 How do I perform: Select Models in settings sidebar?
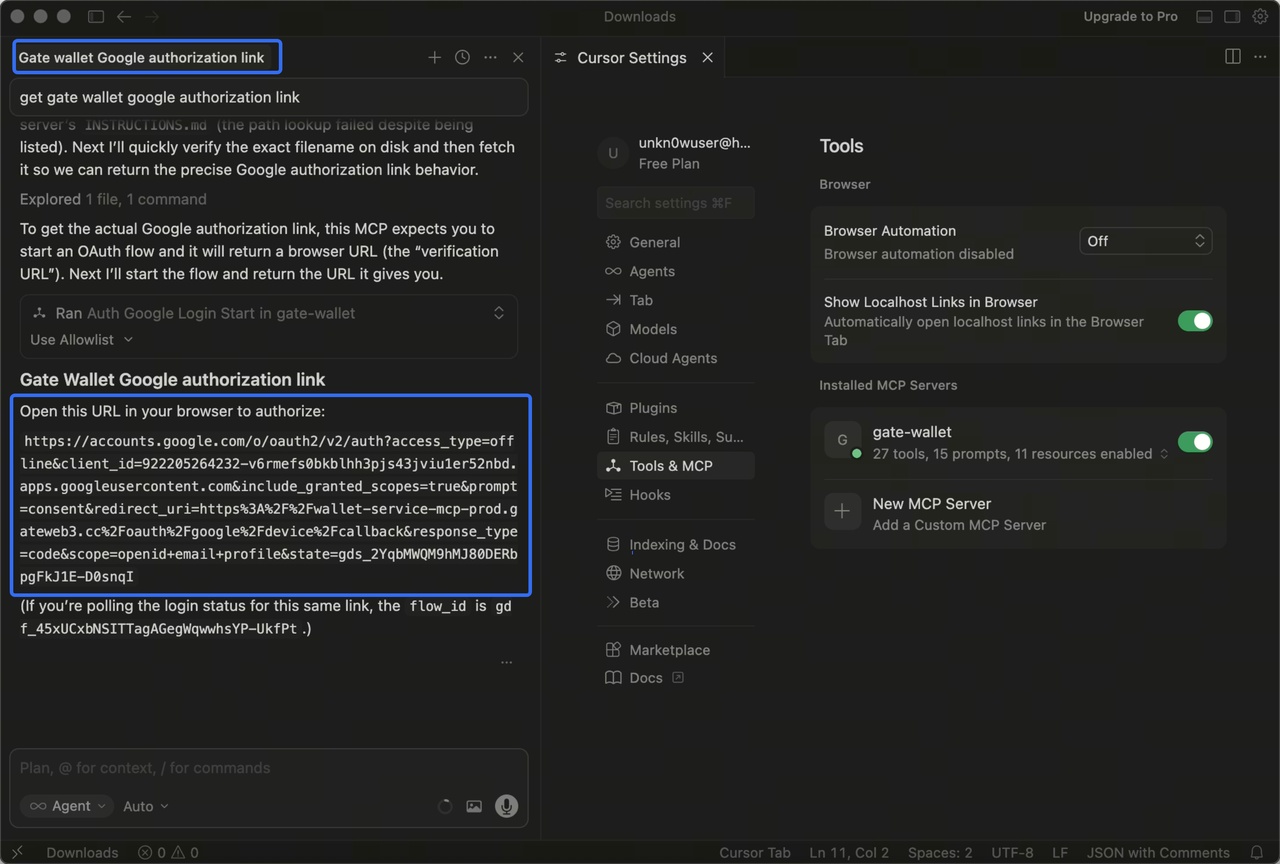click(652, 329)
